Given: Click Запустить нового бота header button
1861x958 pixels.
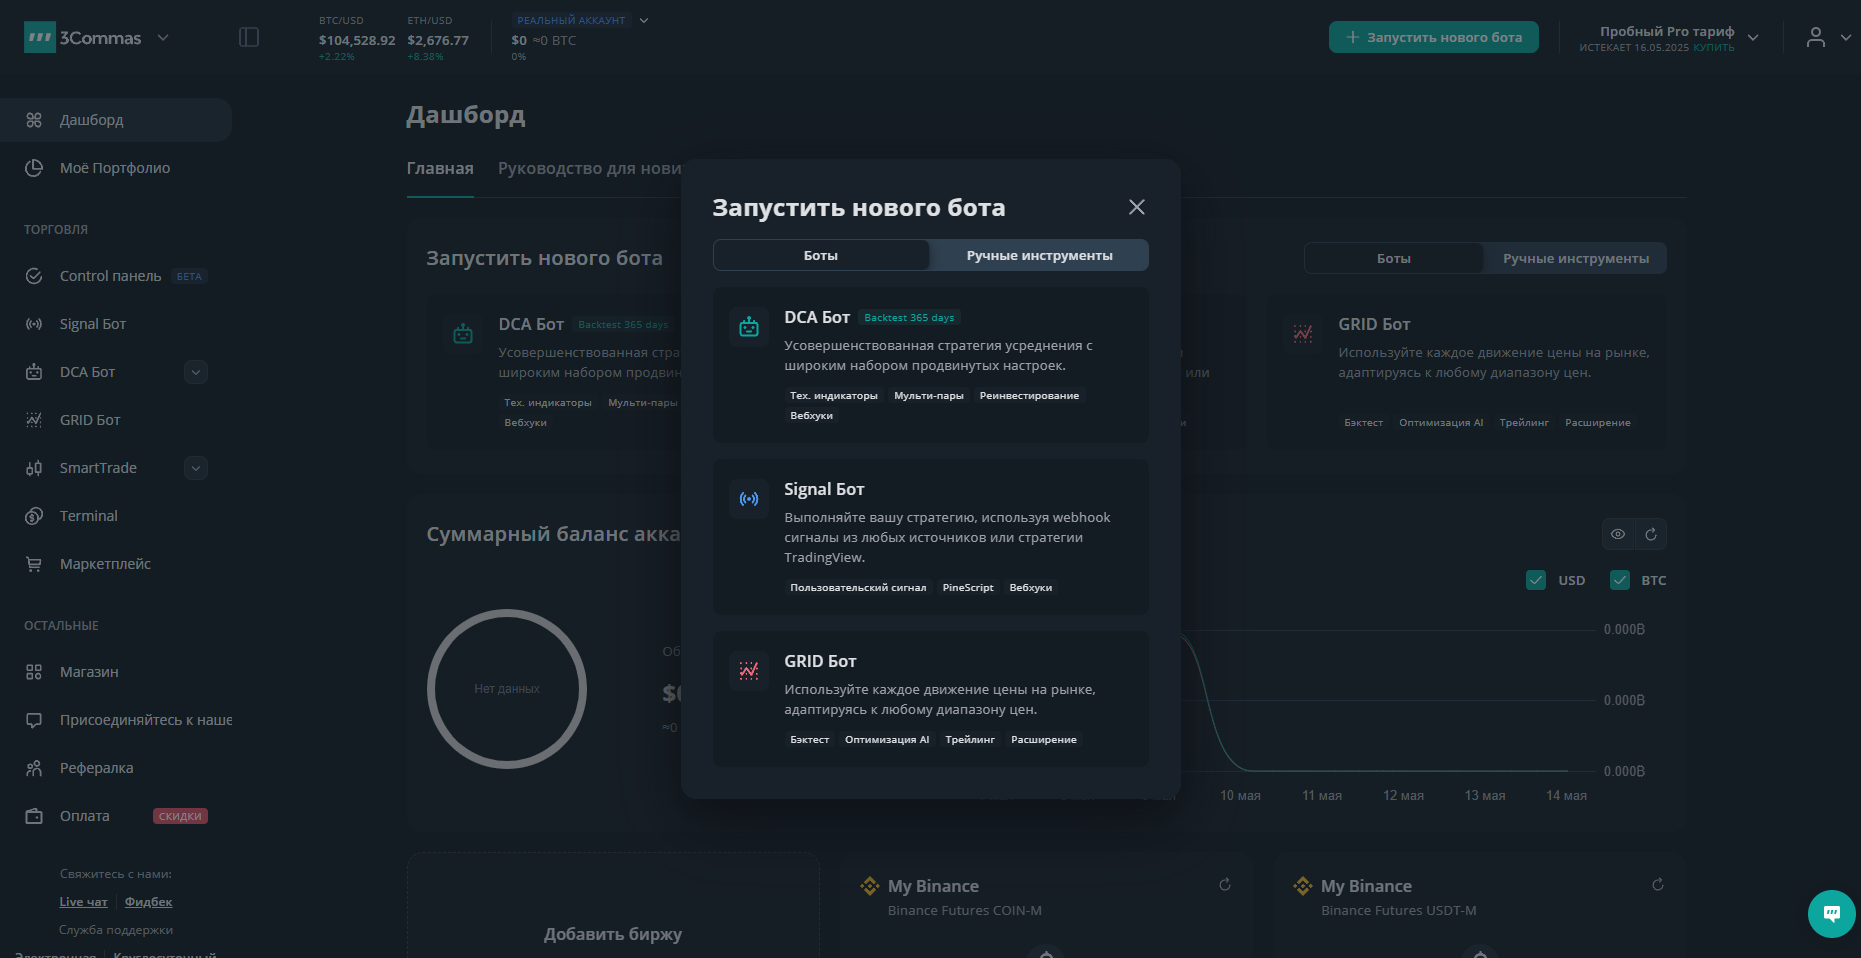Looking at the screenshot, I should point(1434,37).
